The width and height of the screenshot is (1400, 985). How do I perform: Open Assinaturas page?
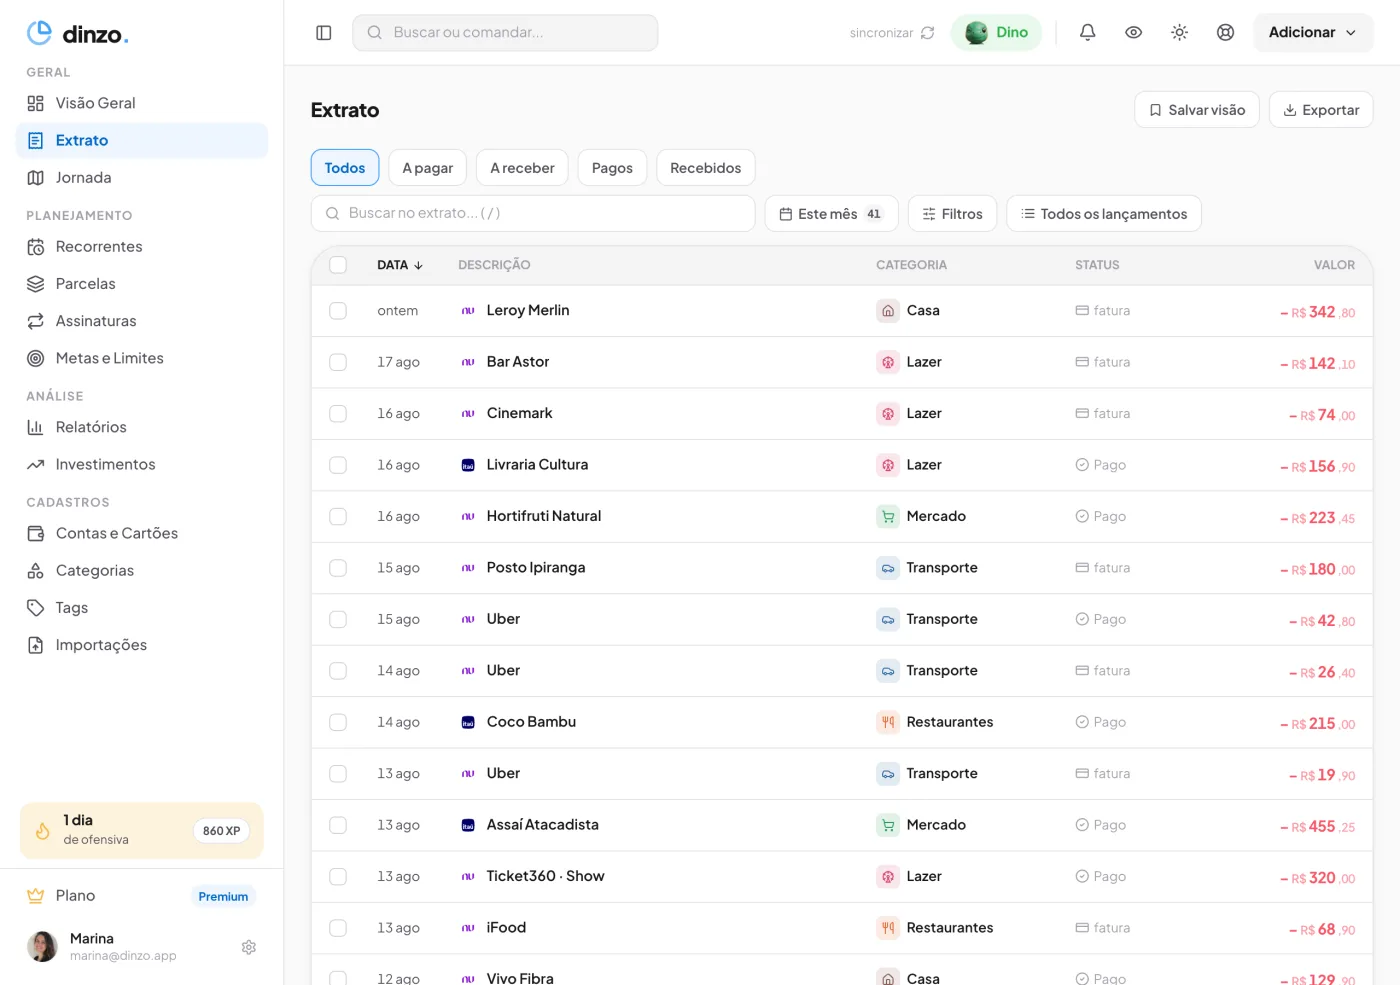[142, 321]
